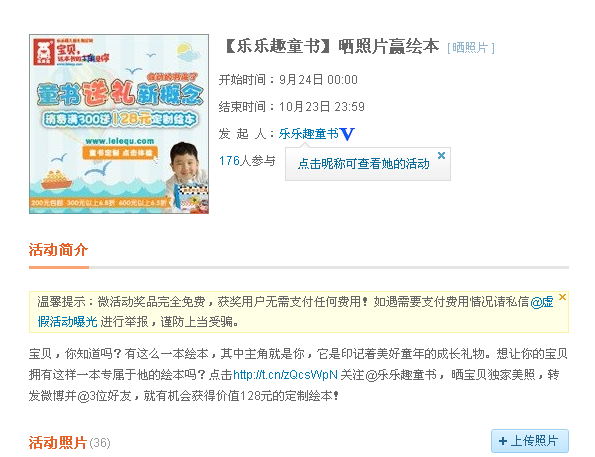Open the [晒照片] category link

tap(471, 48)
